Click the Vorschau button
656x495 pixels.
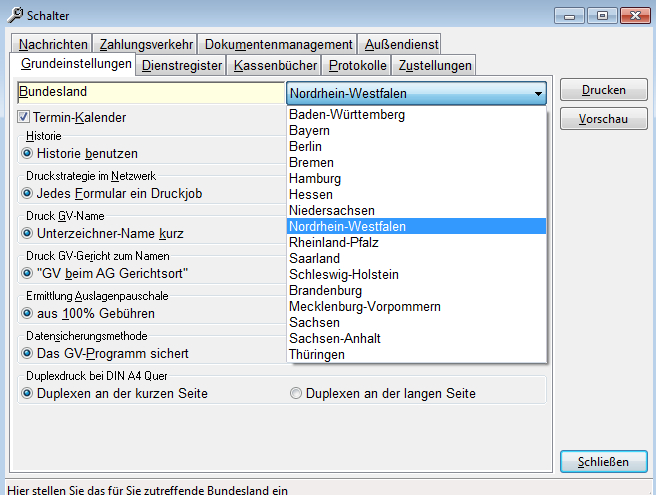click(602, 120)
